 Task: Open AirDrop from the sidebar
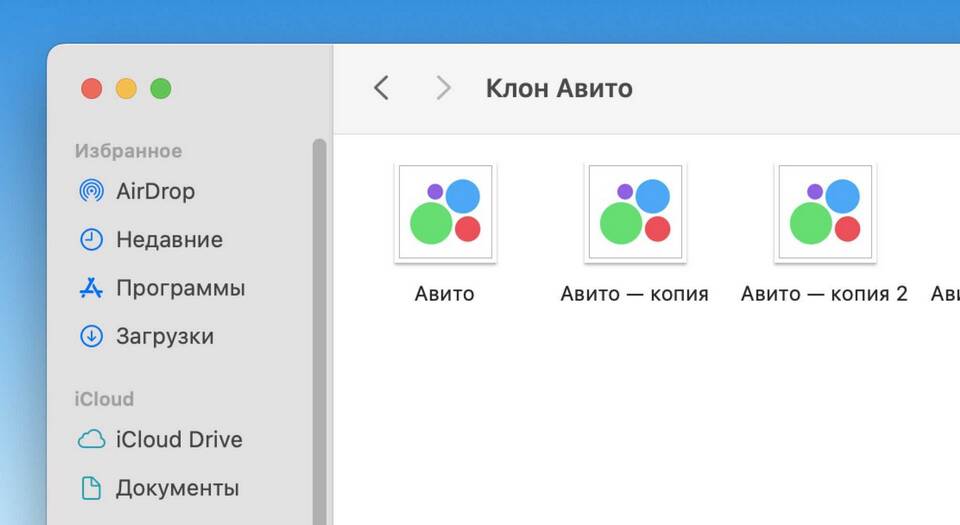point(155,191)
